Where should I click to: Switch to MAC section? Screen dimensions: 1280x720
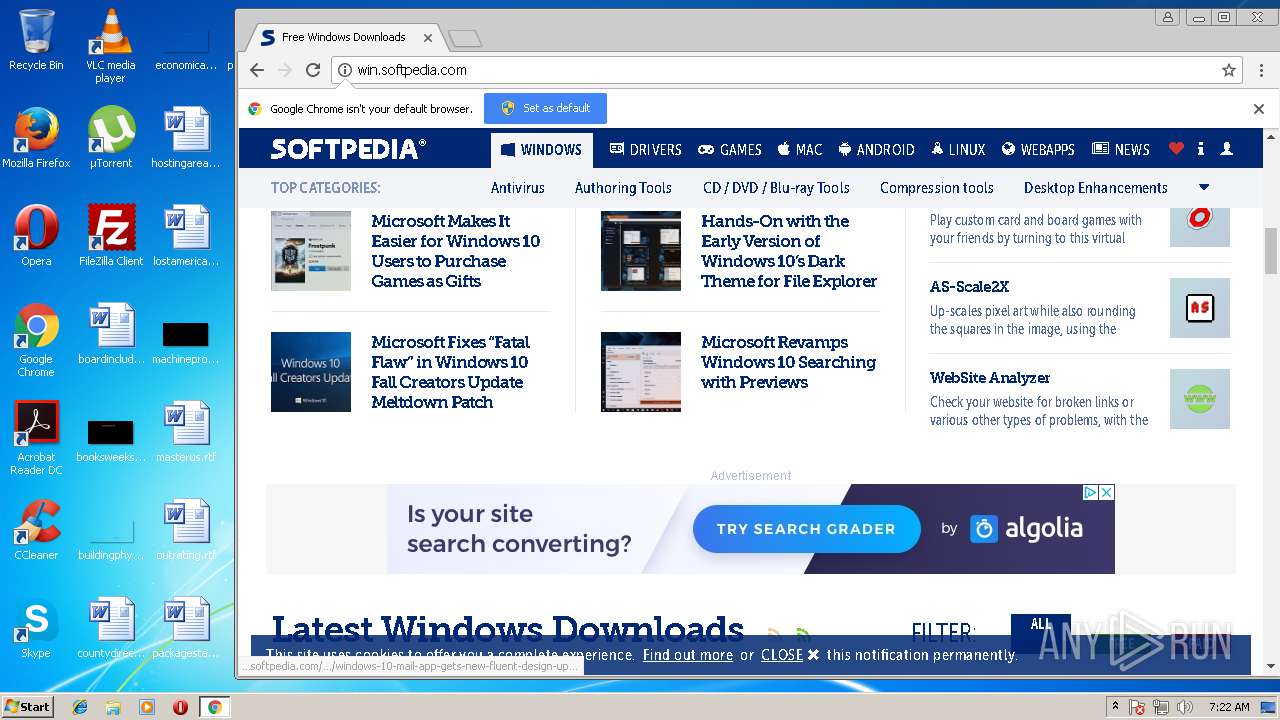[800, 149]
